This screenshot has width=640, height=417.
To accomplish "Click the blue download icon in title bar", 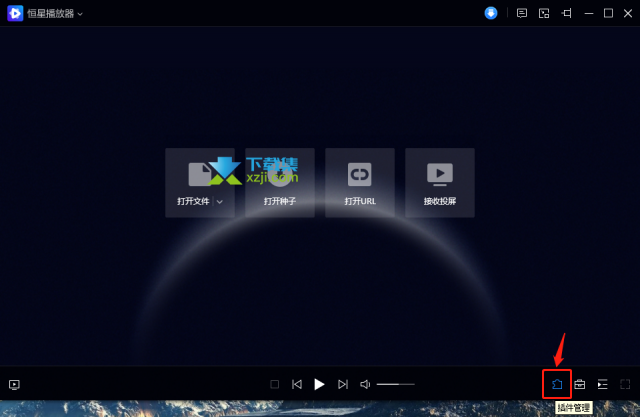I will [x=492, y=13].
